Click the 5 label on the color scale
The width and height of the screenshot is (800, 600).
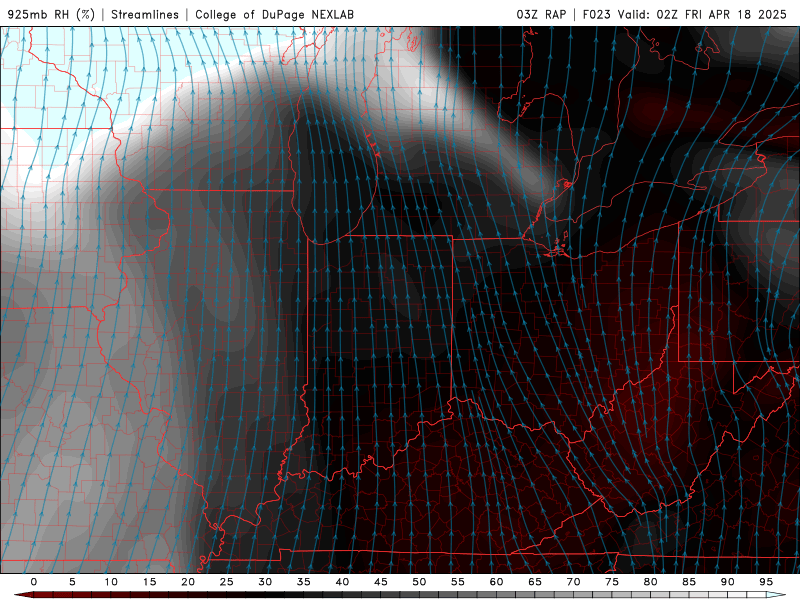point(72,582)
